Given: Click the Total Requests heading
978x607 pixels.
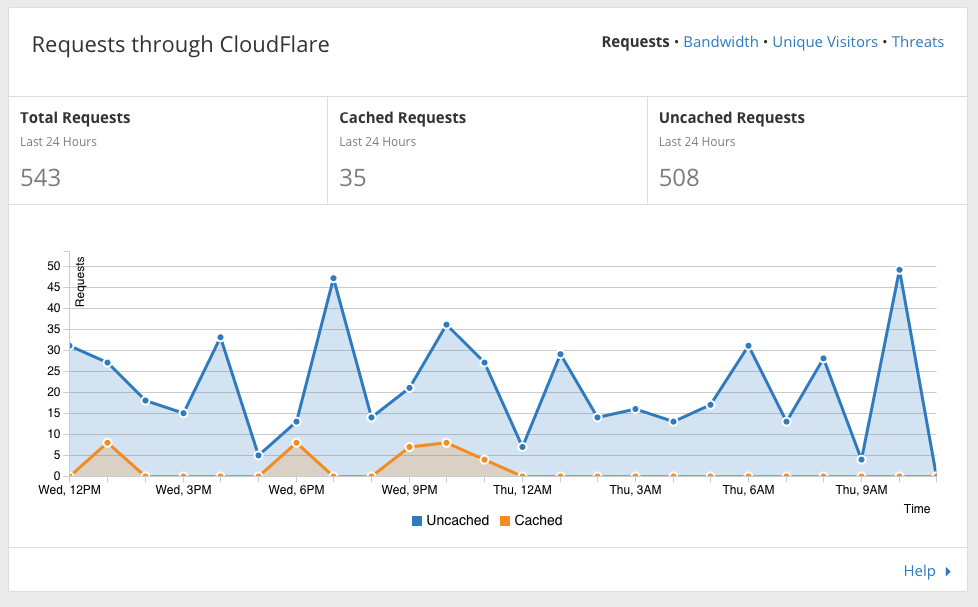Looking at the screenshot, I should (x=75, y=118).
